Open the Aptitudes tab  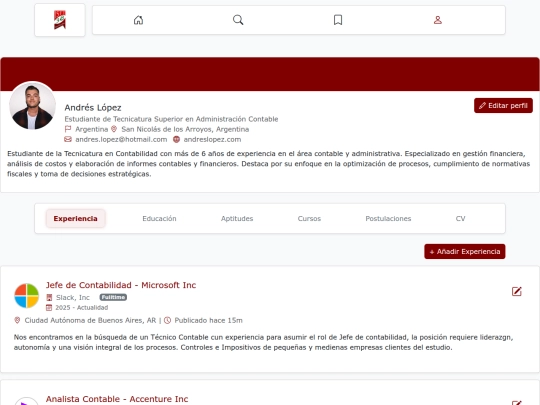(x=237, y=218)
